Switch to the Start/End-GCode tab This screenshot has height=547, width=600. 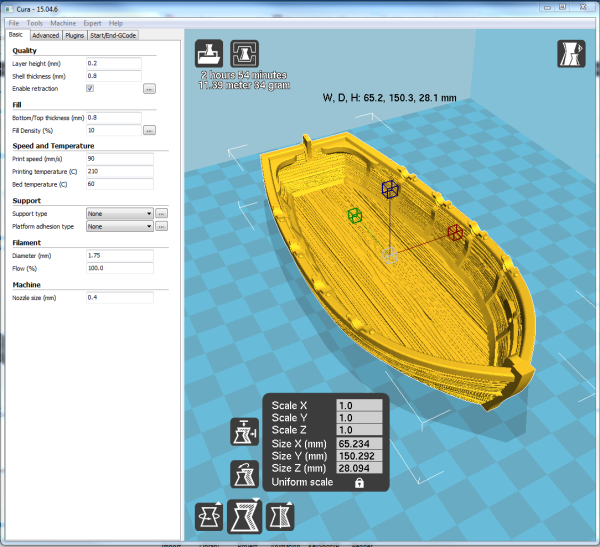point(113,35)
